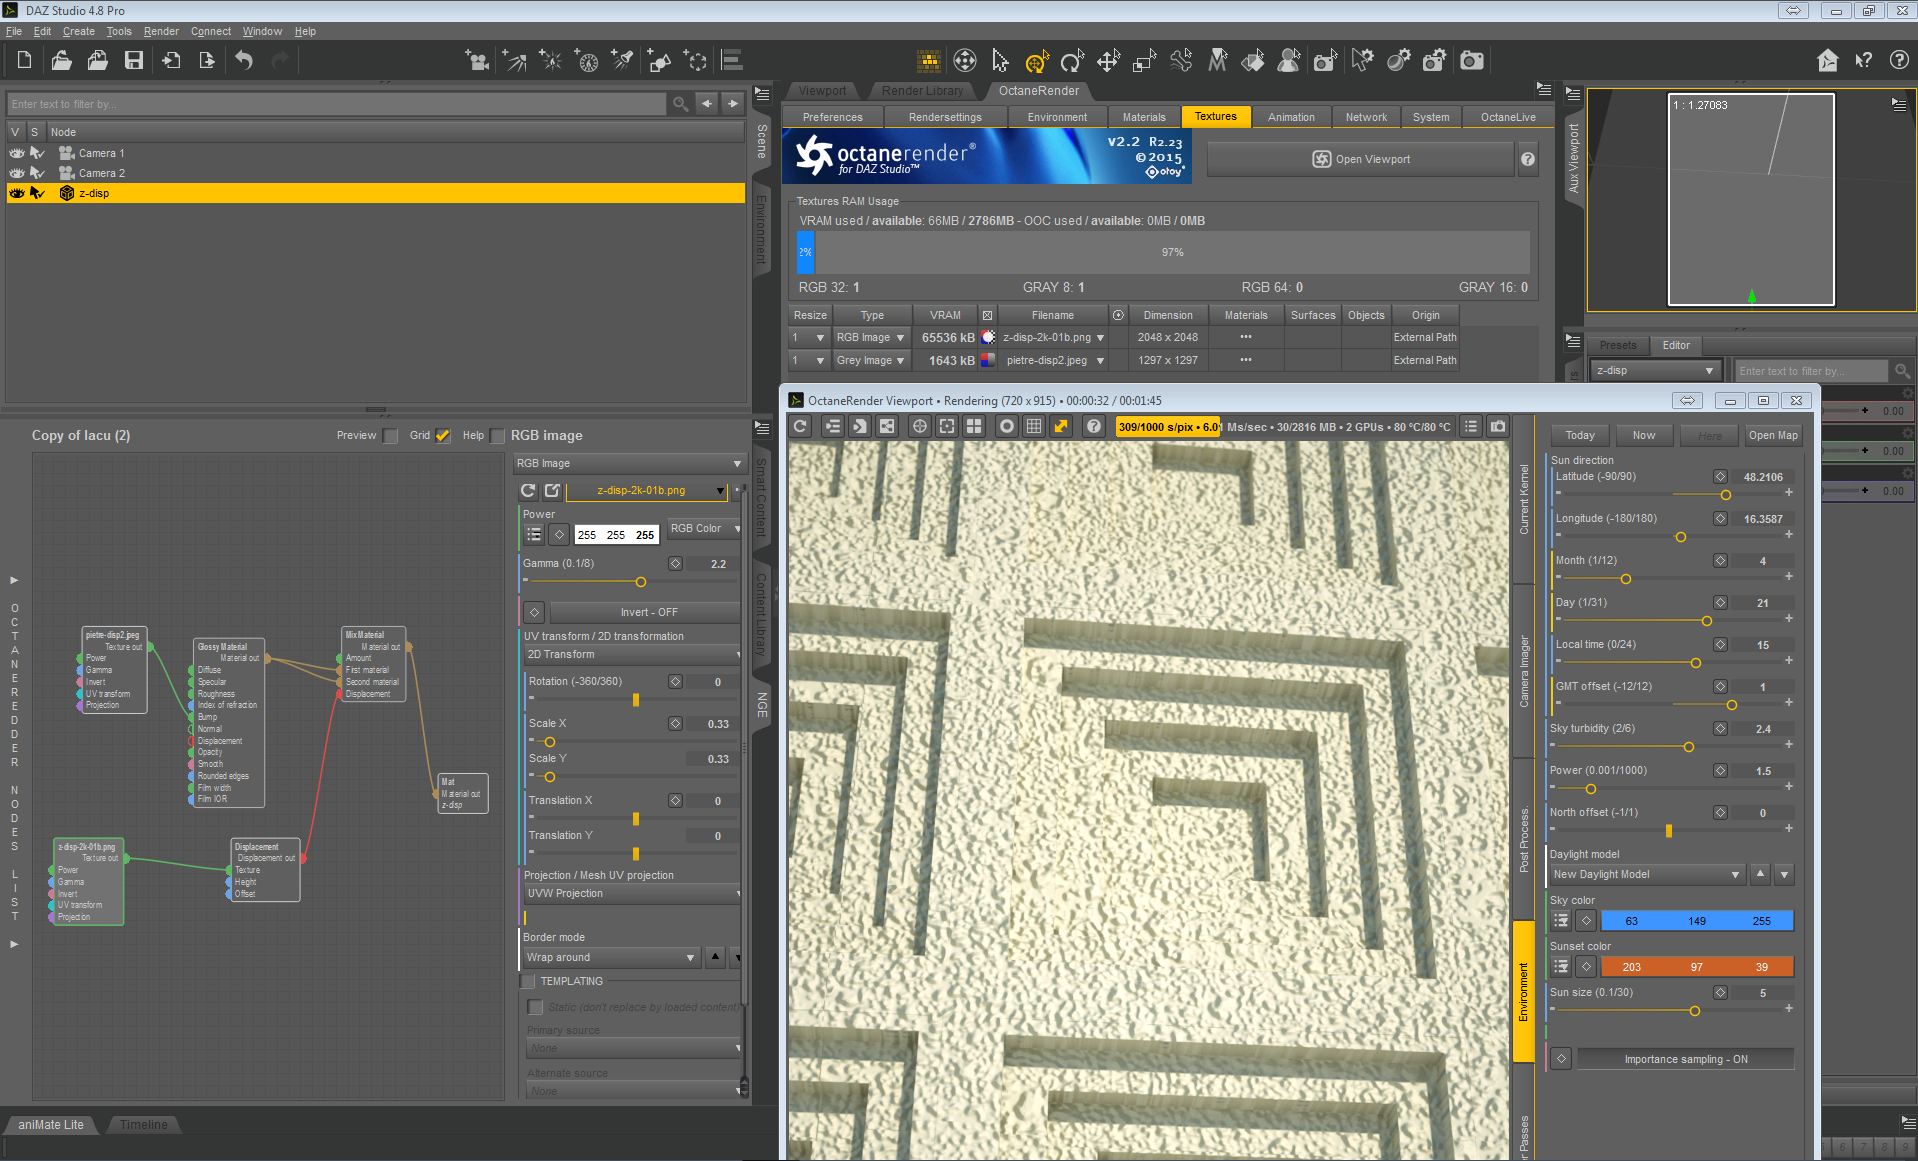Click the grid icon in the Octane viewport toolbar
This screenshot has width=1918, height=1161.
(1034, 427)
